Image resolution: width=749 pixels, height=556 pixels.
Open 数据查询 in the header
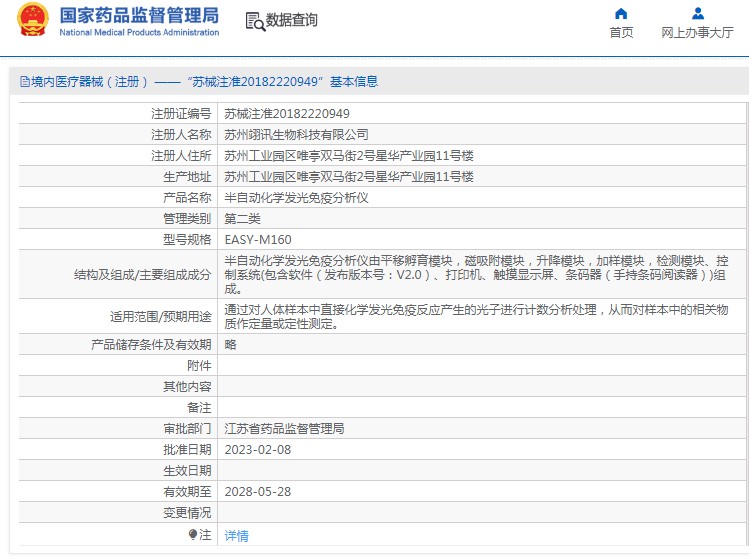tap(291, 20)
